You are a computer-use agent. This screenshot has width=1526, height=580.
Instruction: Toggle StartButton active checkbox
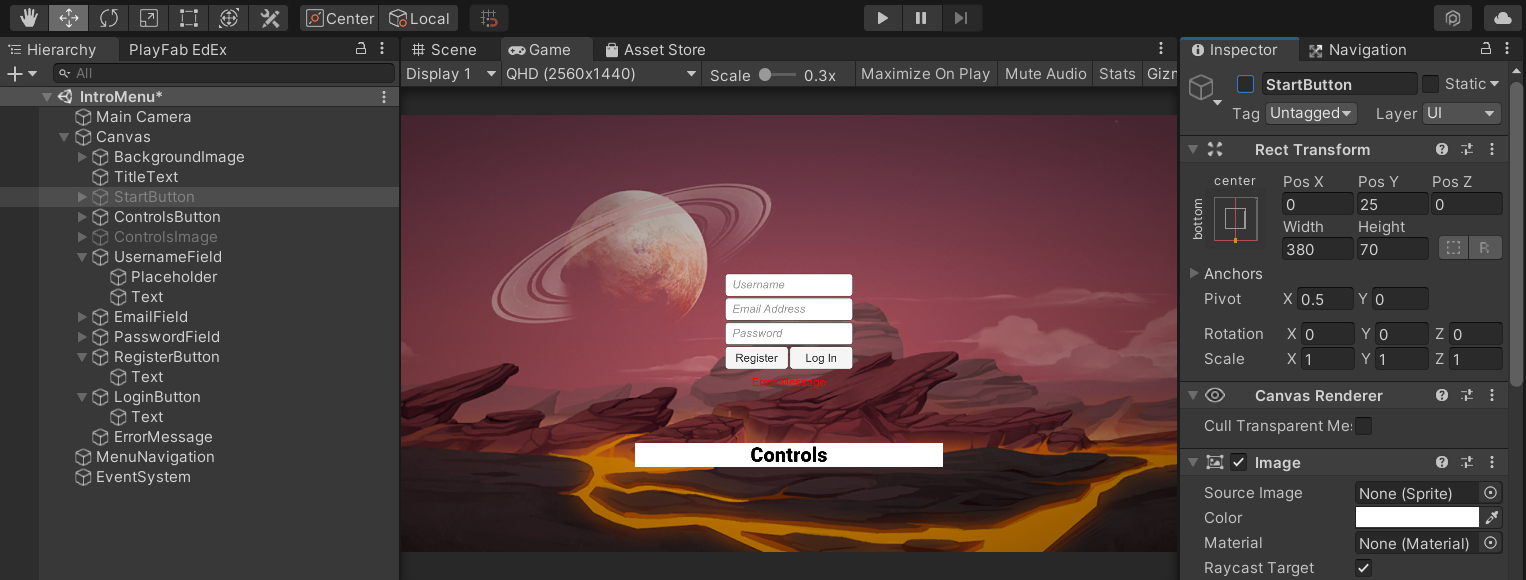click(1245, 84)
